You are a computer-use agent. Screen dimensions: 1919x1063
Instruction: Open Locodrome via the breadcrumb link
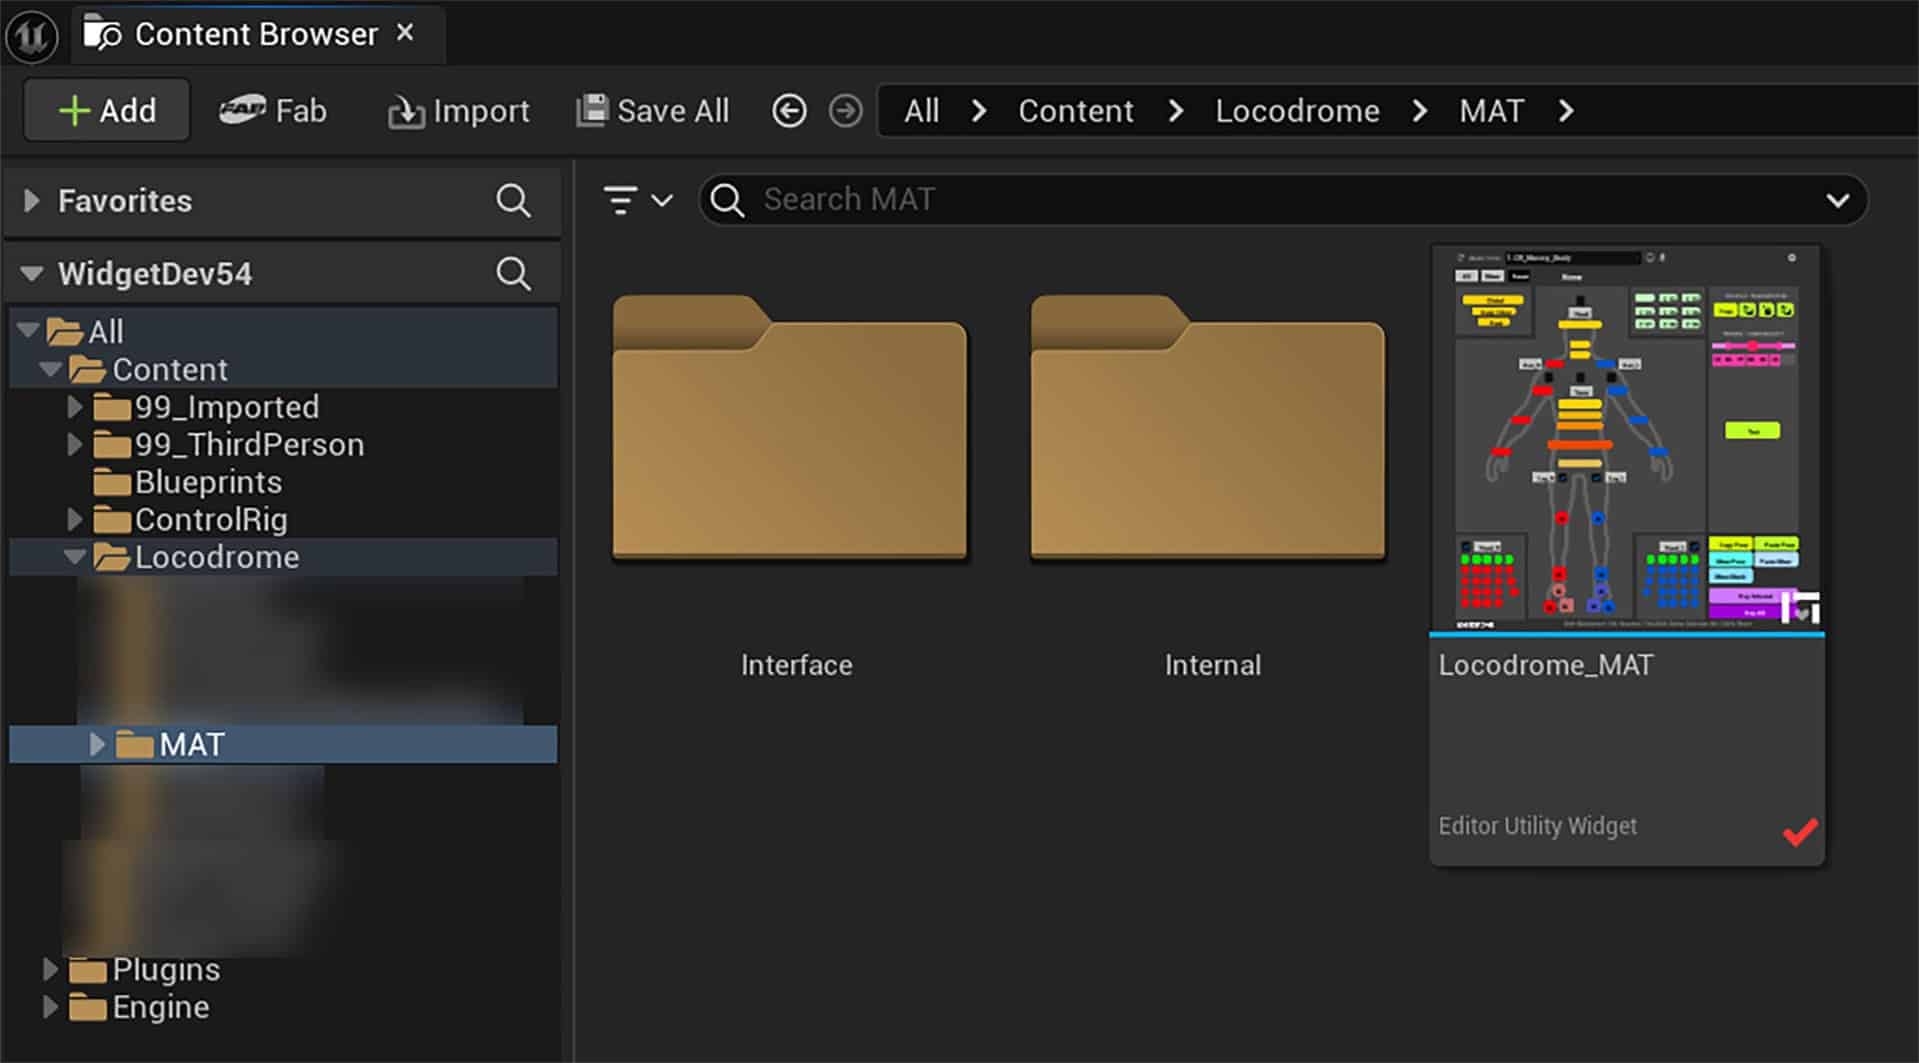(1297, 111)
